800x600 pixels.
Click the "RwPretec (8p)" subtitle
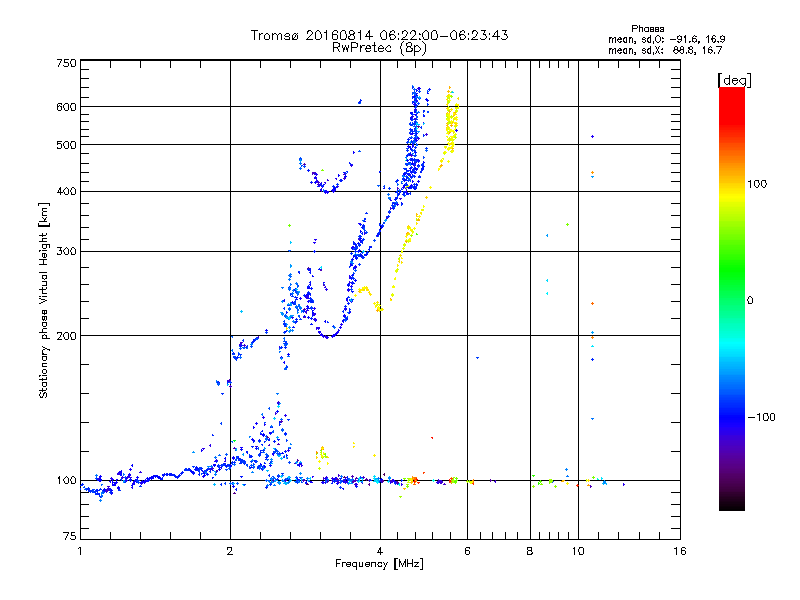point(379,48)
